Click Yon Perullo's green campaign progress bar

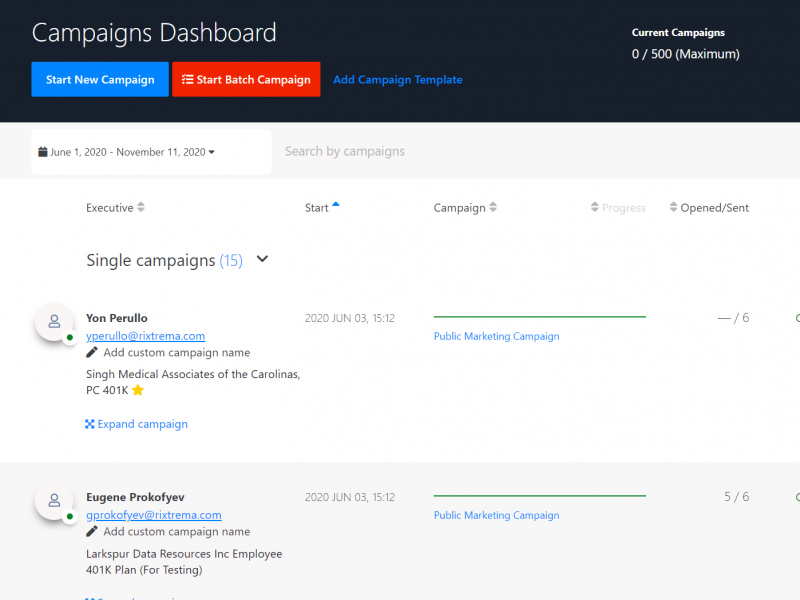coord(539,317)
